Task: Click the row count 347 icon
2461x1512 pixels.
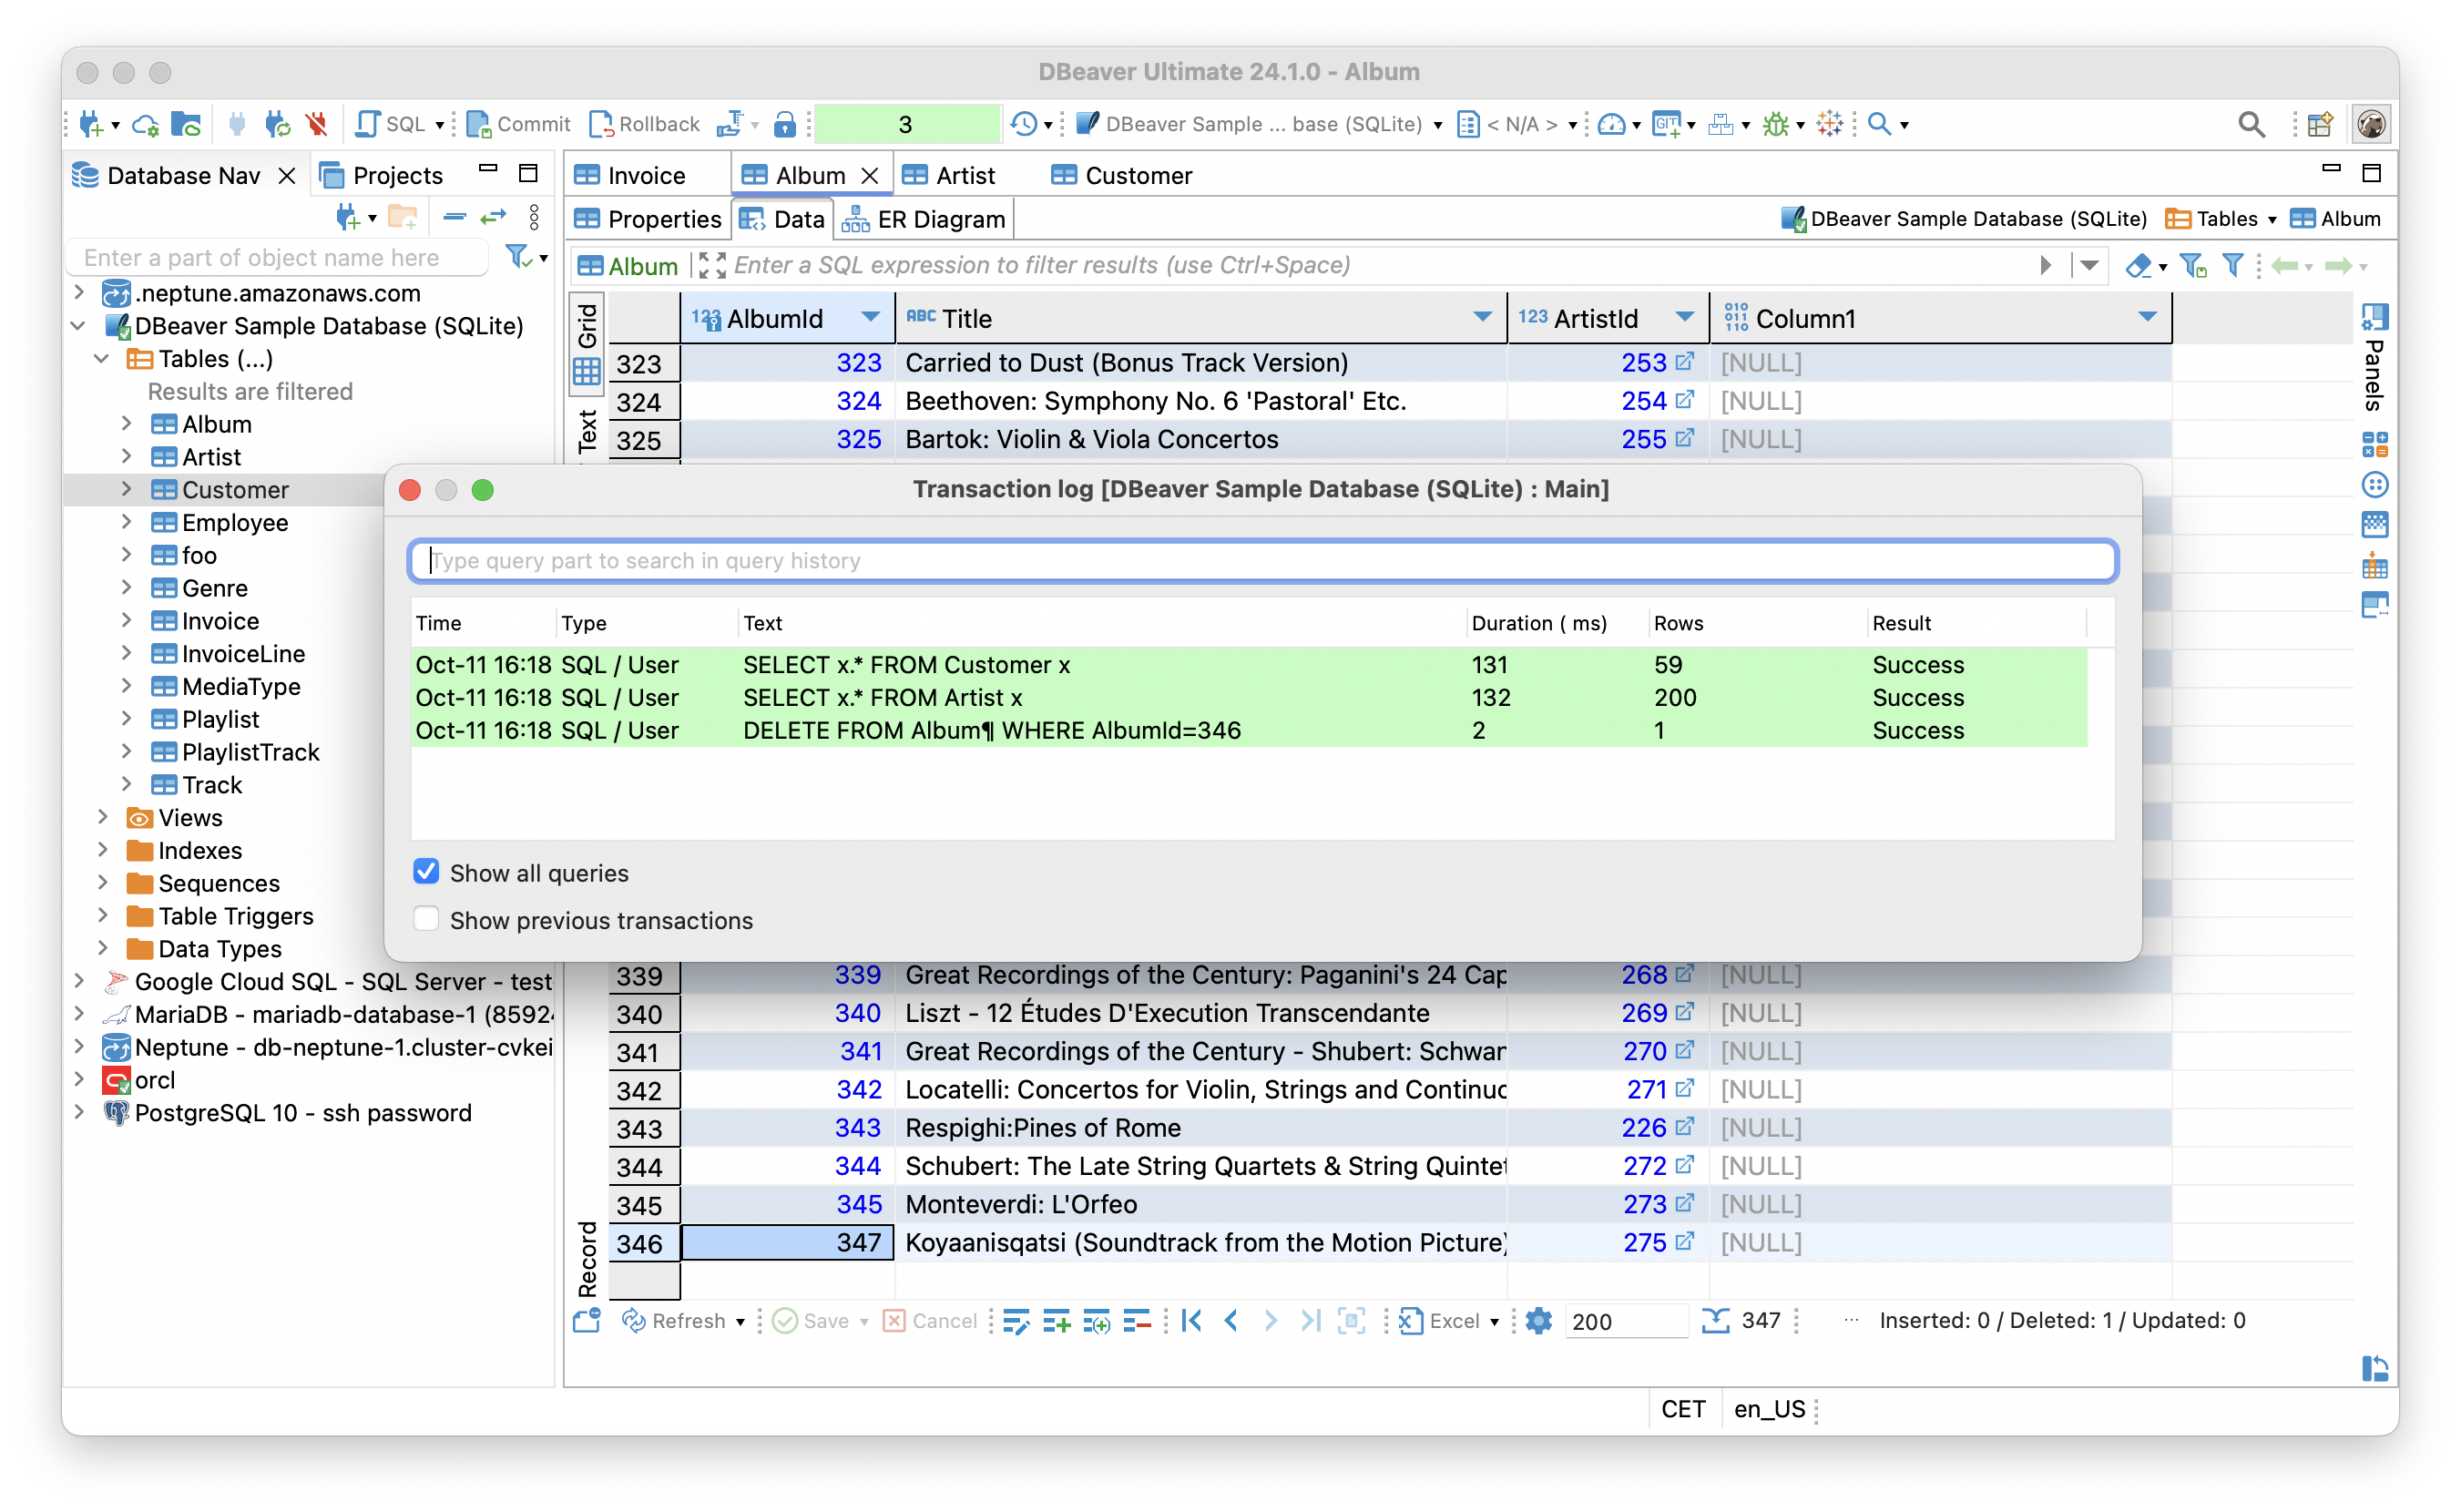Action: tap(1715, 1321)
